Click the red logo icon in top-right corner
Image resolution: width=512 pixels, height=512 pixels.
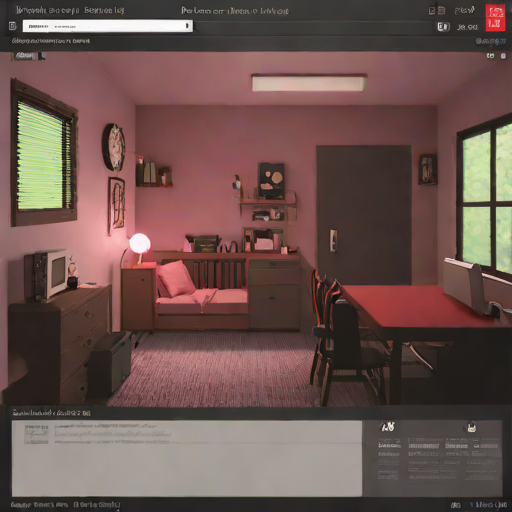(x=495, y=18)
